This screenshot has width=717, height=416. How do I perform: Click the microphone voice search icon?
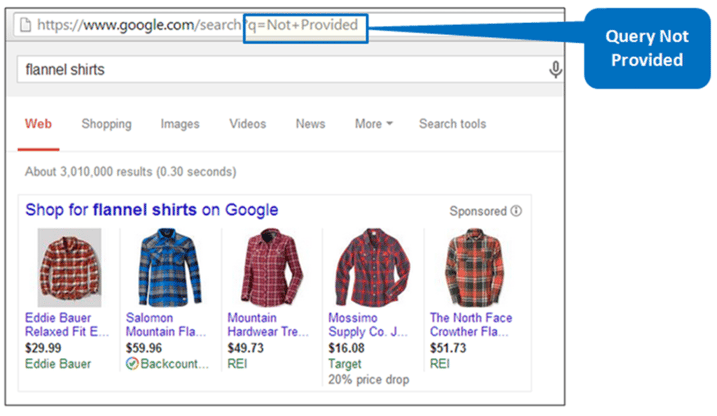pos(555,69)
